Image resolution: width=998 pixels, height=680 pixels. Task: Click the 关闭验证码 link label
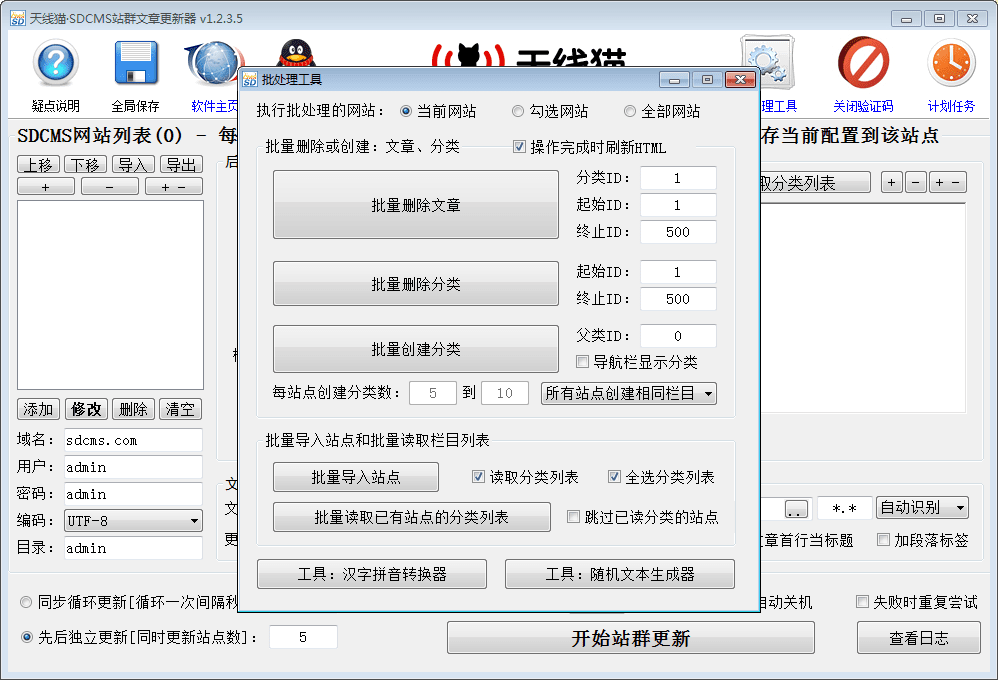[863, 106]
